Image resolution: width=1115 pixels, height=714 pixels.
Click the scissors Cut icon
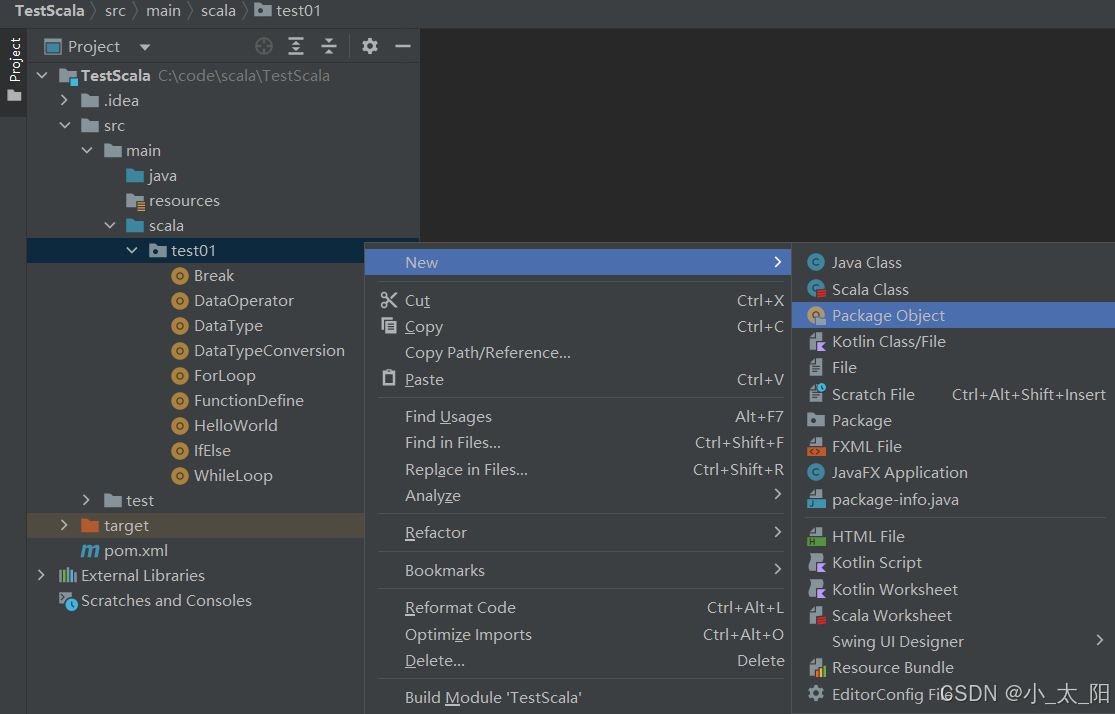[389, 300]
